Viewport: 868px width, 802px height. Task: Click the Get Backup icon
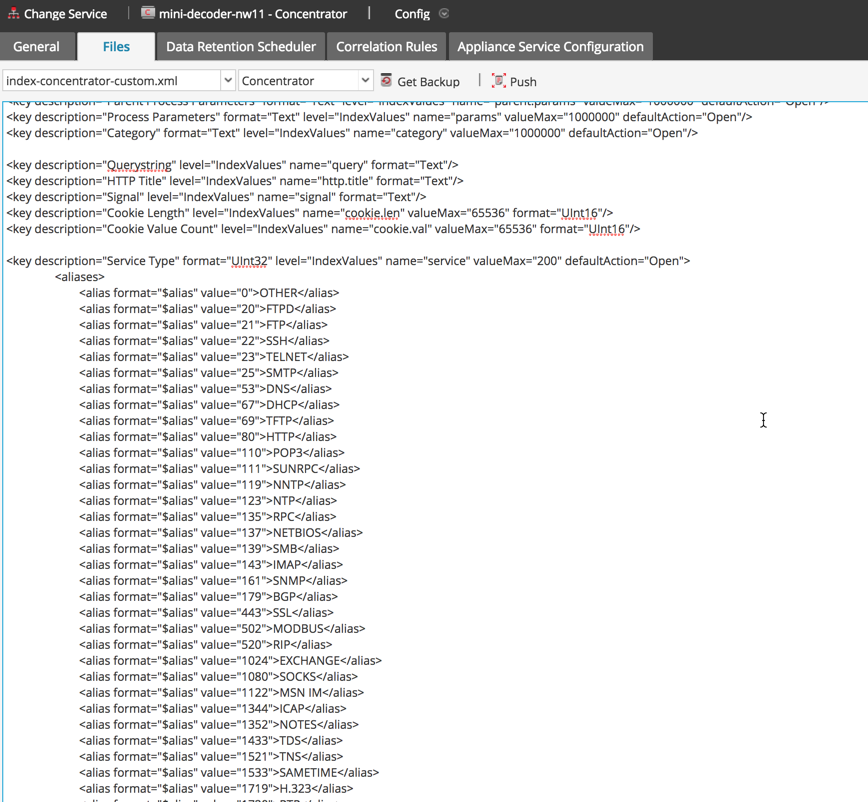(x=387, y=81)
